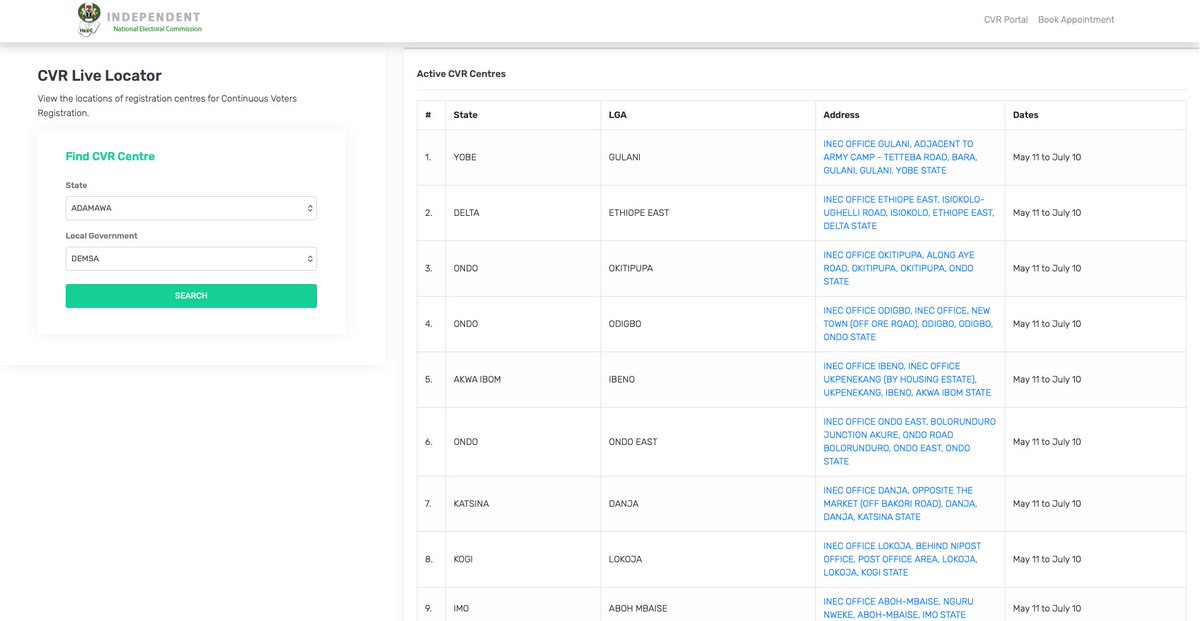Open the INEC Office Danja address link

pyautogui.click(x=900, y=504)
